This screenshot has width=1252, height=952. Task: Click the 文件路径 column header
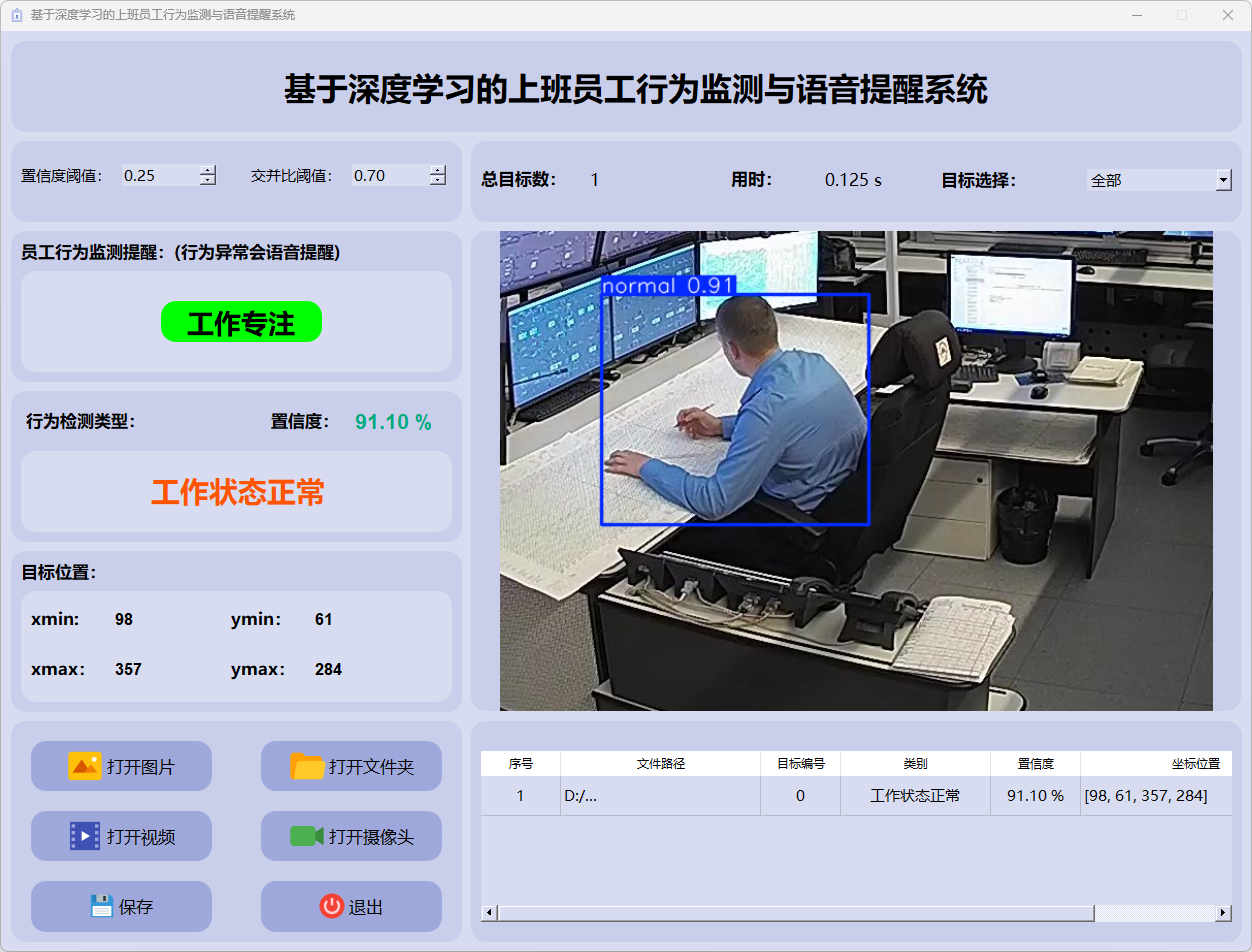(661, 763)
